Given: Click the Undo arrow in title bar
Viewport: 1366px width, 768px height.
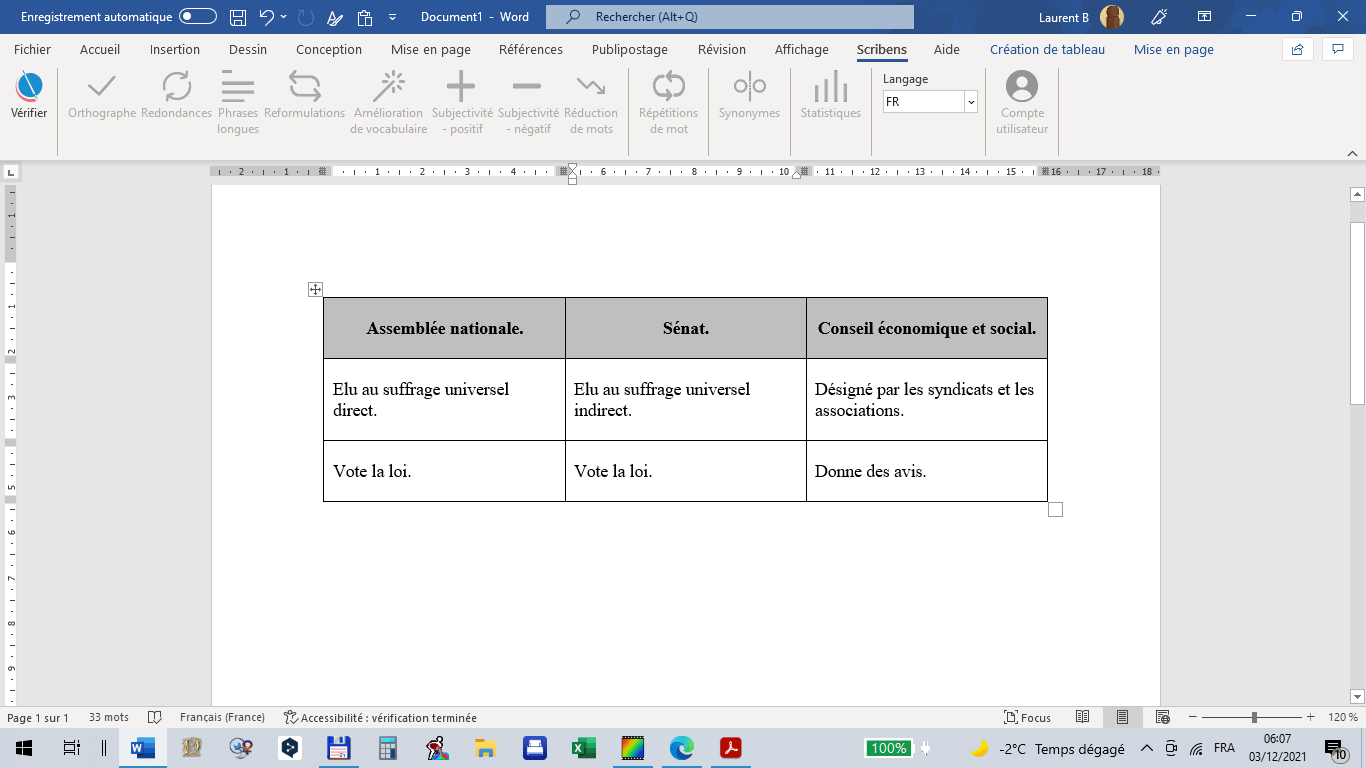Looking at the screenshot, I should (x=266, y=17).
